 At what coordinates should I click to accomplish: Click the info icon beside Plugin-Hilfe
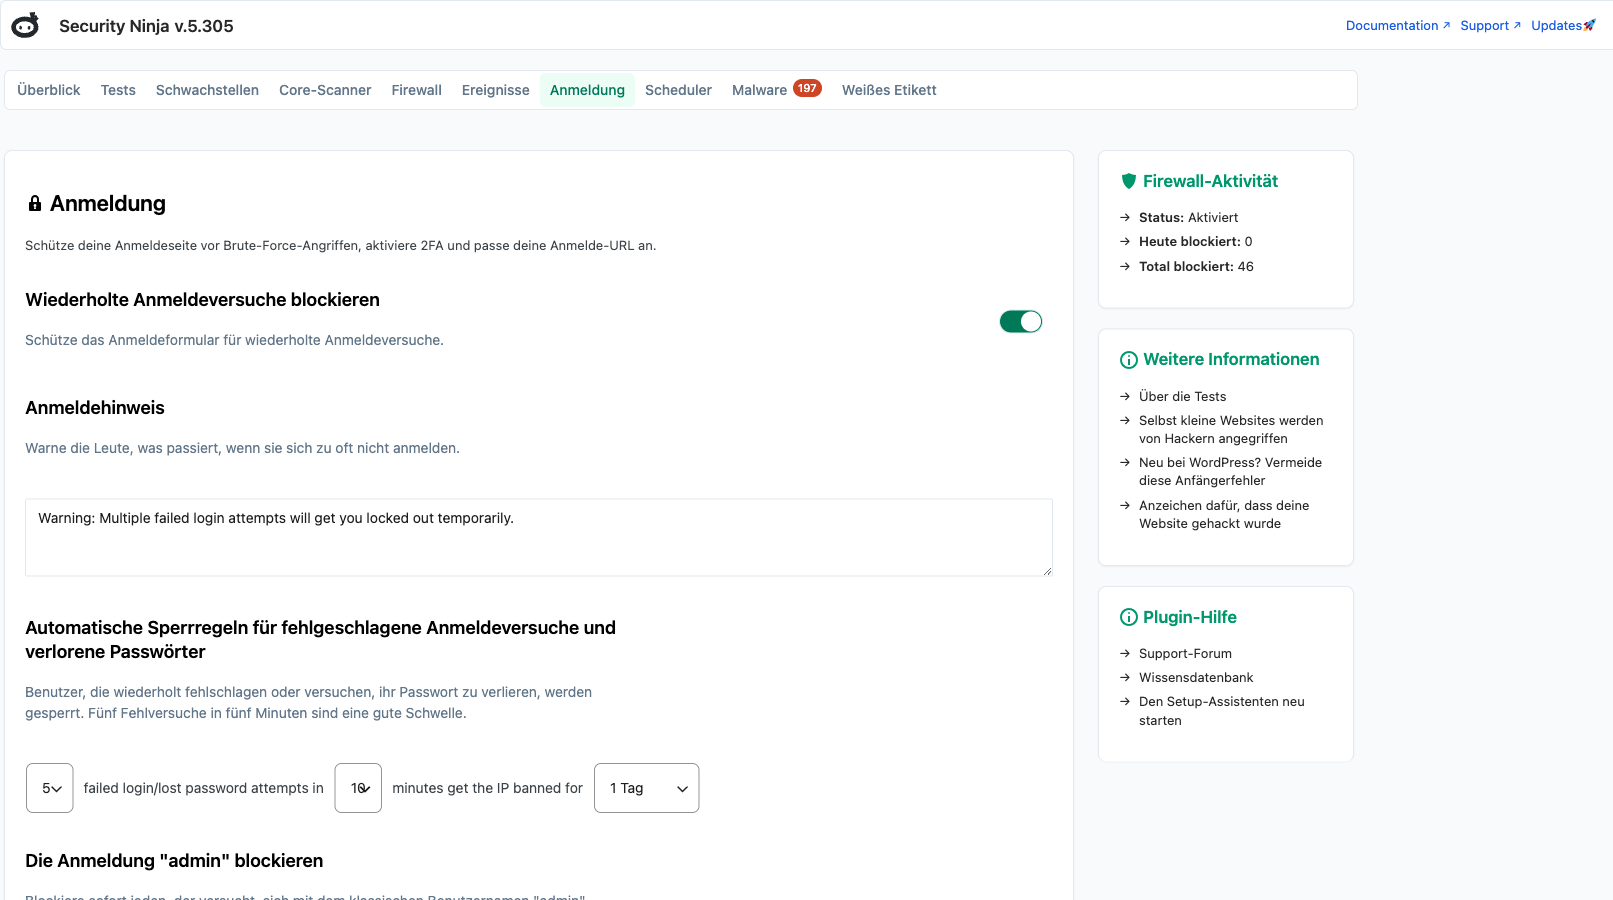pyautogui.click(x=1129, y=617)
